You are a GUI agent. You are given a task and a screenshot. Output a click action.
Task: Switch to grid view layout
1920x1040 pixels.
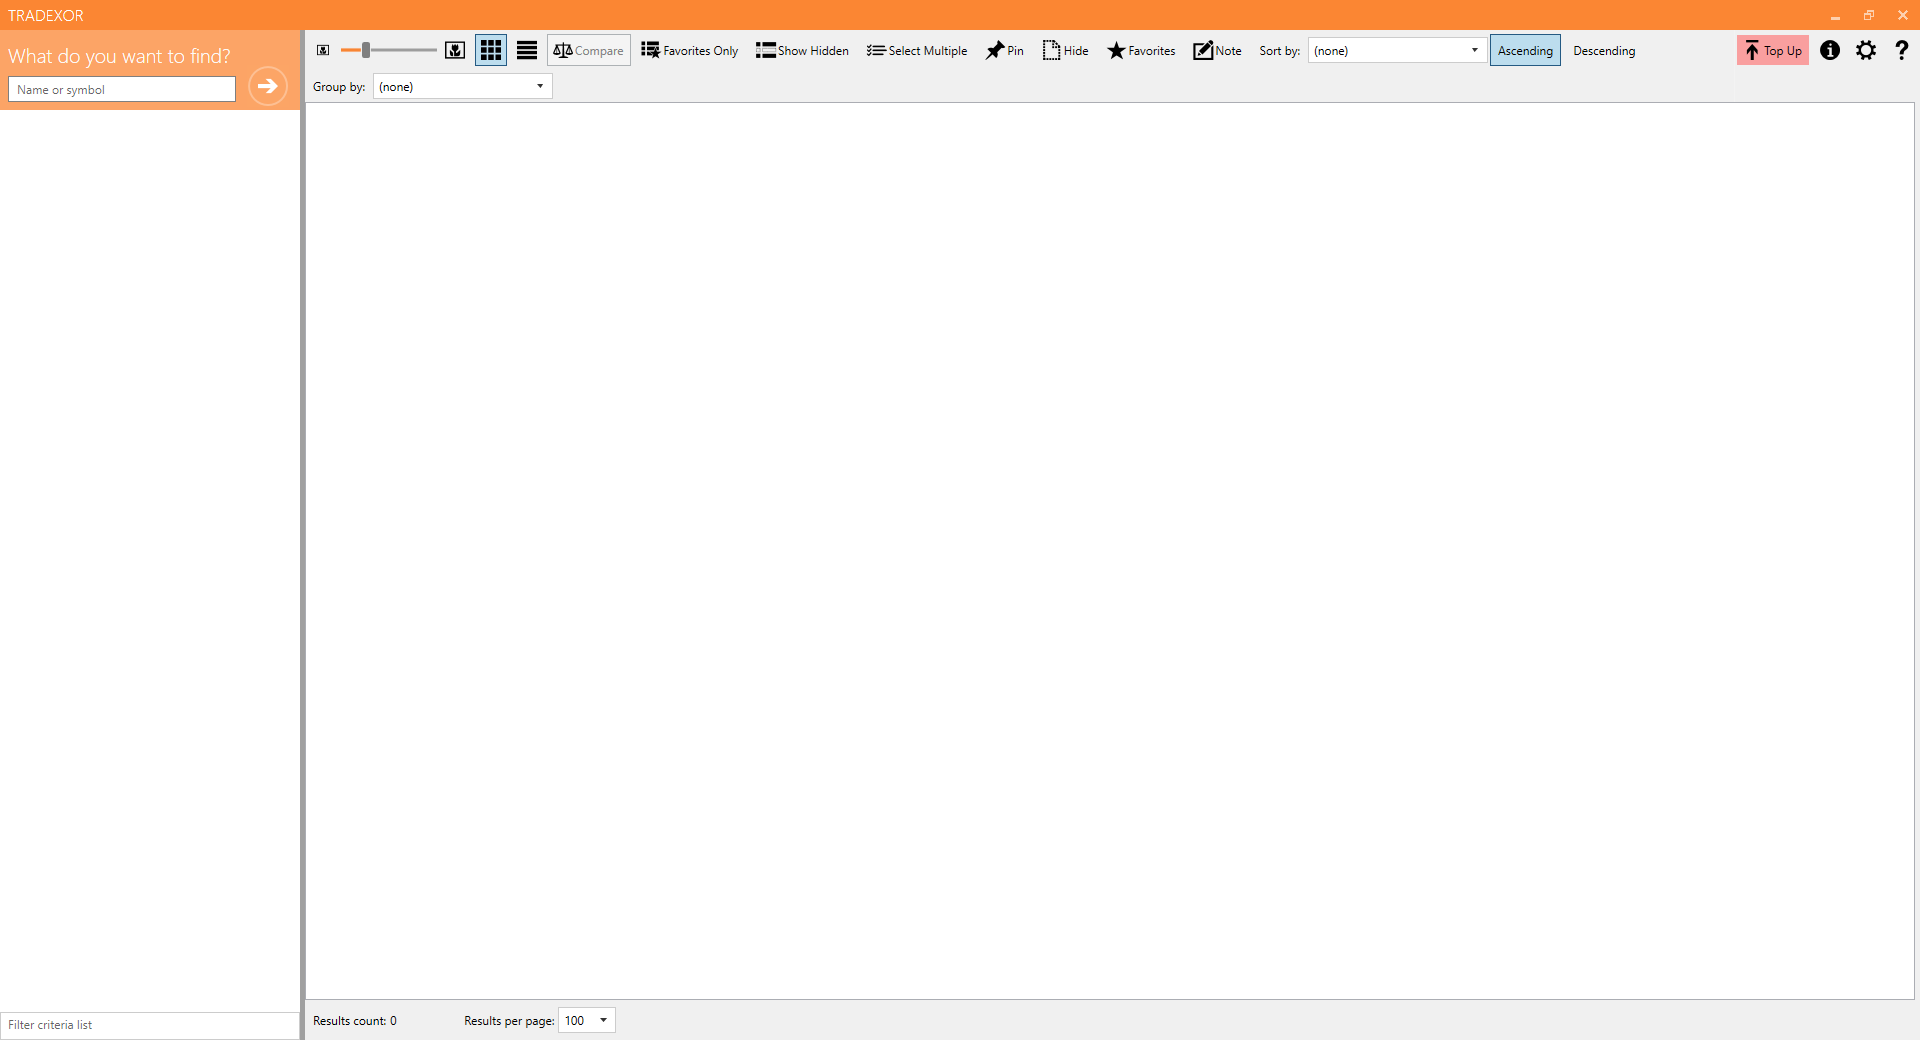click(491, 50)
